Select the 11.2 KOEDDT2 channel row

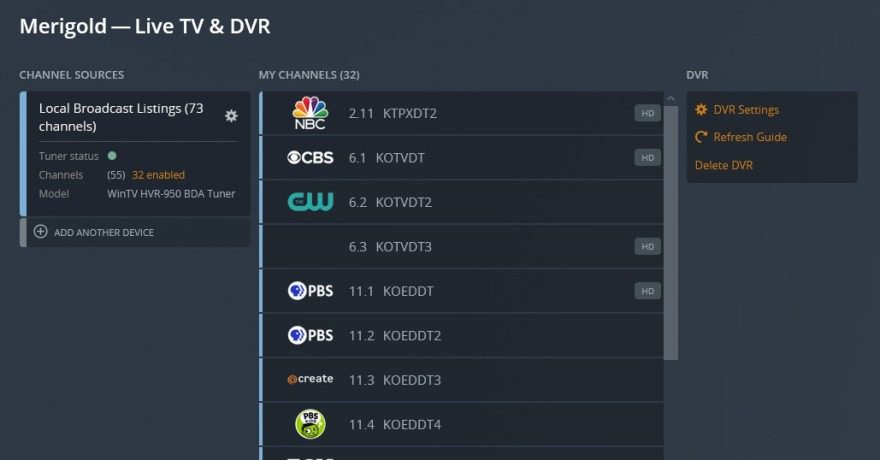[x=460, y=336]
